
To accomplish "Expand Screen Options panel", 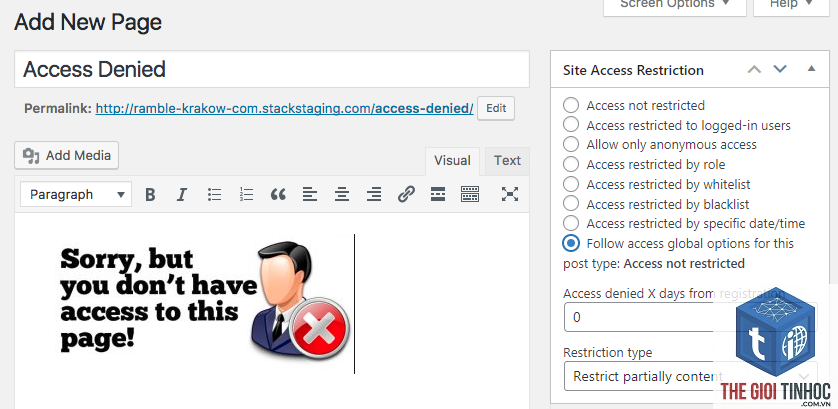I will click(x=675, y=5).
